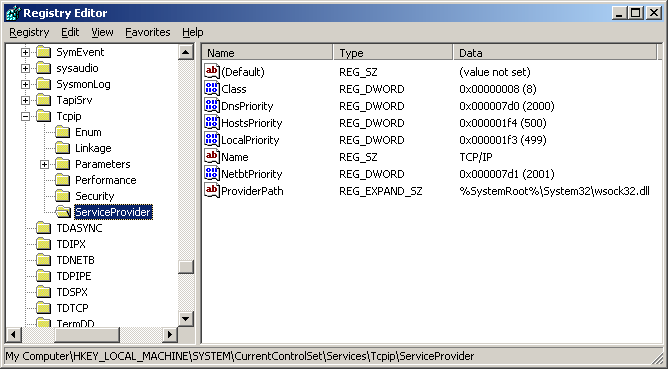The image size is (668, 369).
Task: Click the DWORD icon for NetbtPriority
Action: pyautogui.click(x=212, y=173)
